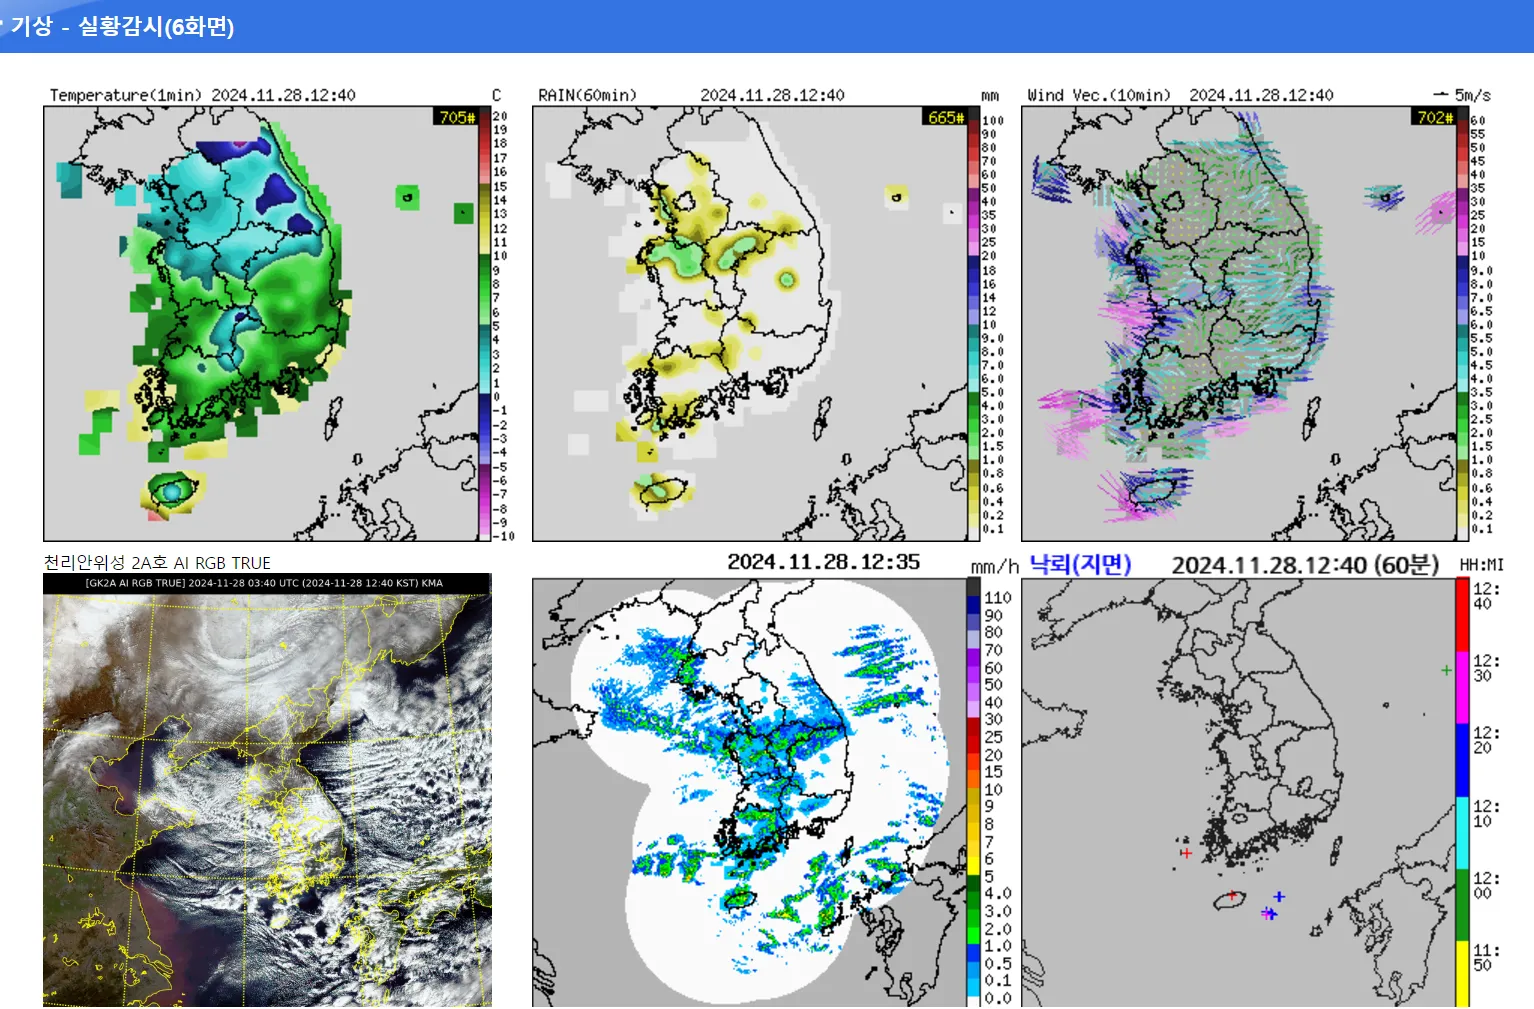Image resolution: width=1534 pixels, height=1009 pixels.
Task: Open the RAIN(60min) precipitation map
Action: 749,323
